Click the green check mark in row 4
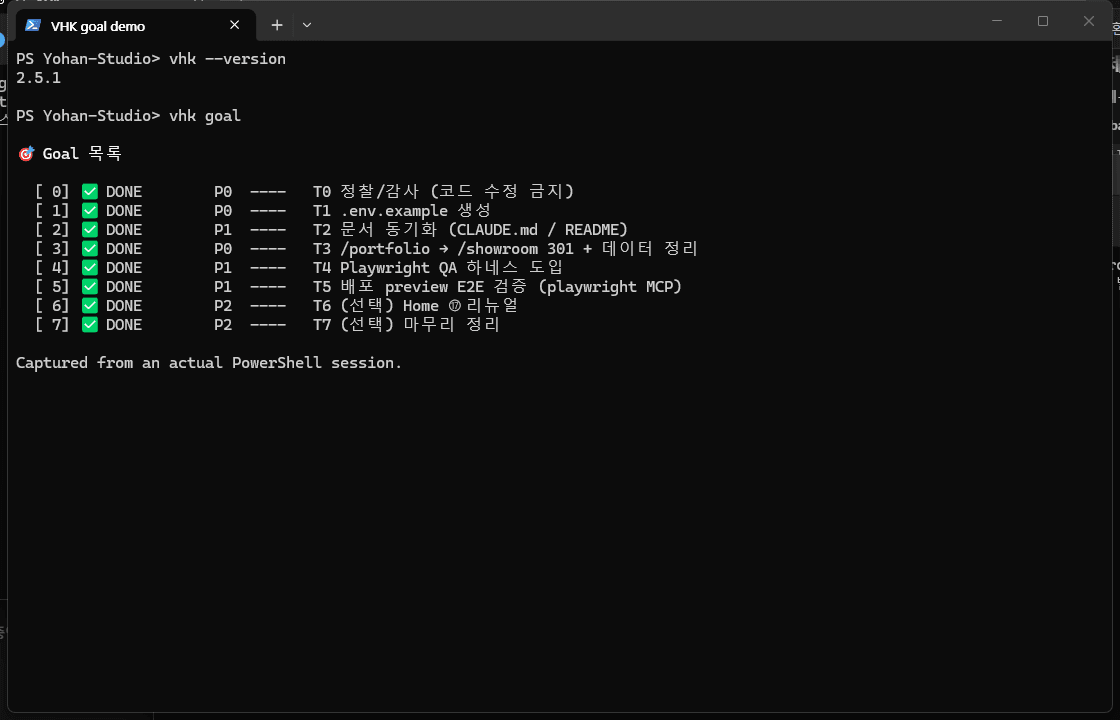 pos(89,267)
